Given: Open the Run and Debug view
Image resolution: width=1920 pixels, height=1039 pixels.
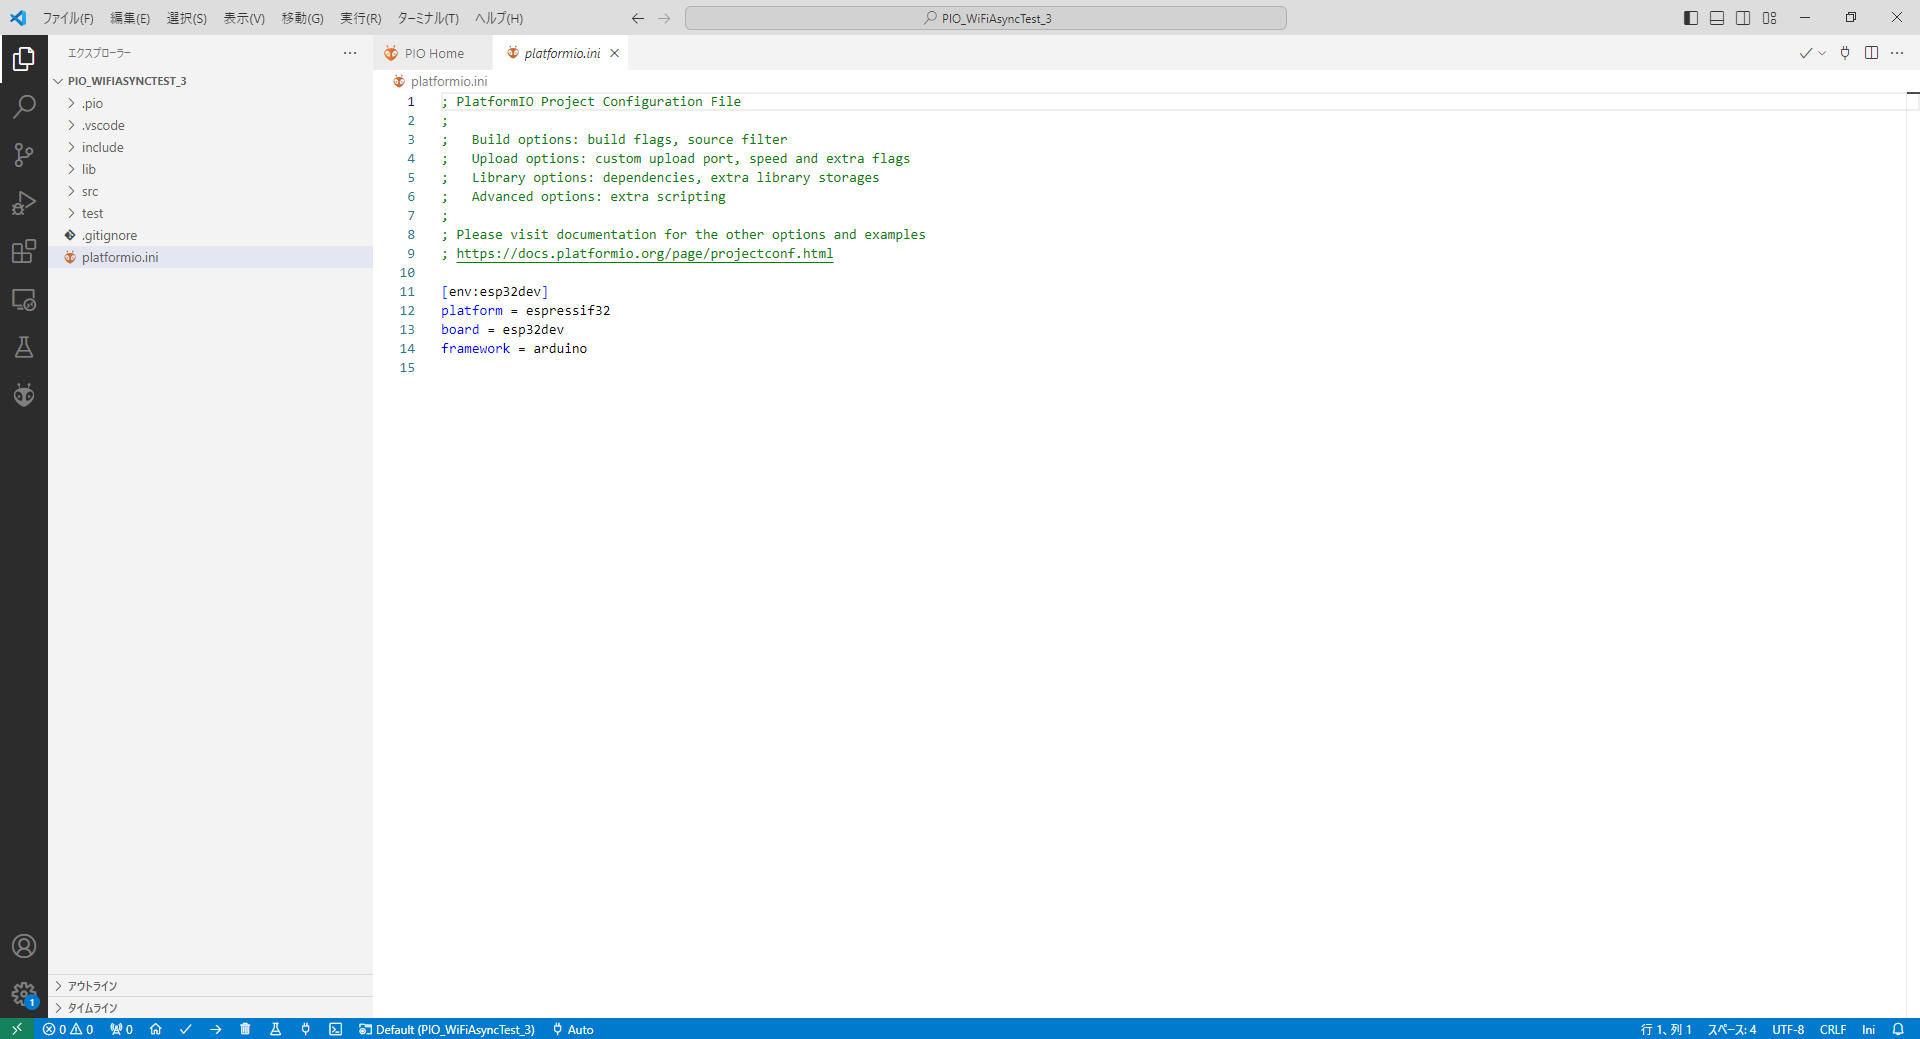Looking at the screenshot, I should (24, 203).
